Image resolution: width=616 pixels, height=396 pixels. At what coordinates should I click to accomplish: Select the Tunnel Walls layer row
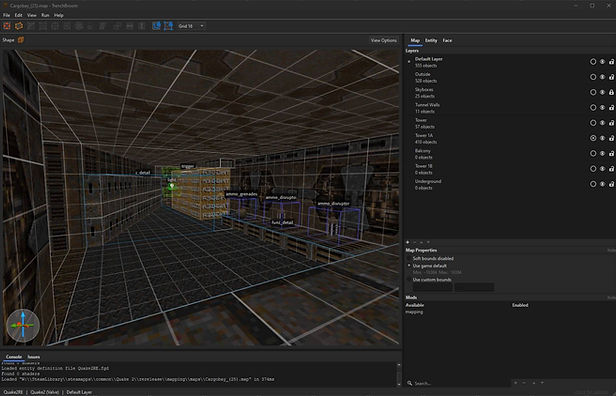pos(510,108)
